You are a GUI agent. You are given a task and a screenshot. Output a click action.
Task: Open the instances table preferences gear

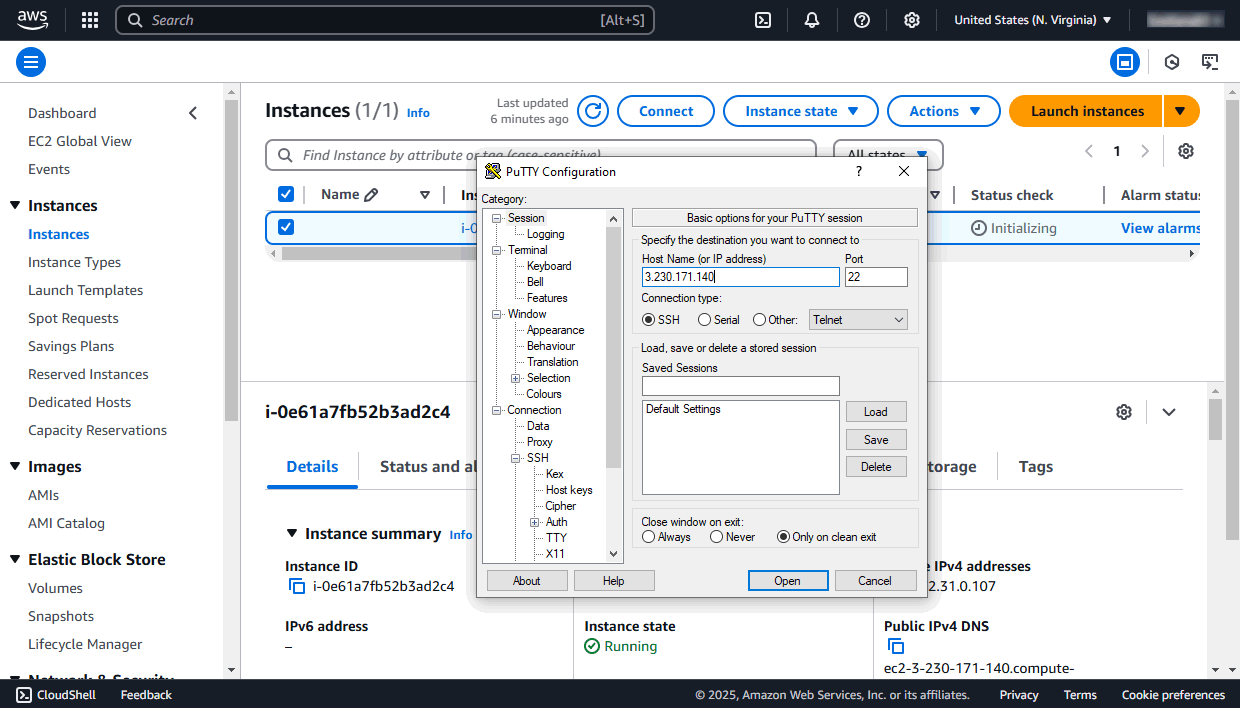1185,150
